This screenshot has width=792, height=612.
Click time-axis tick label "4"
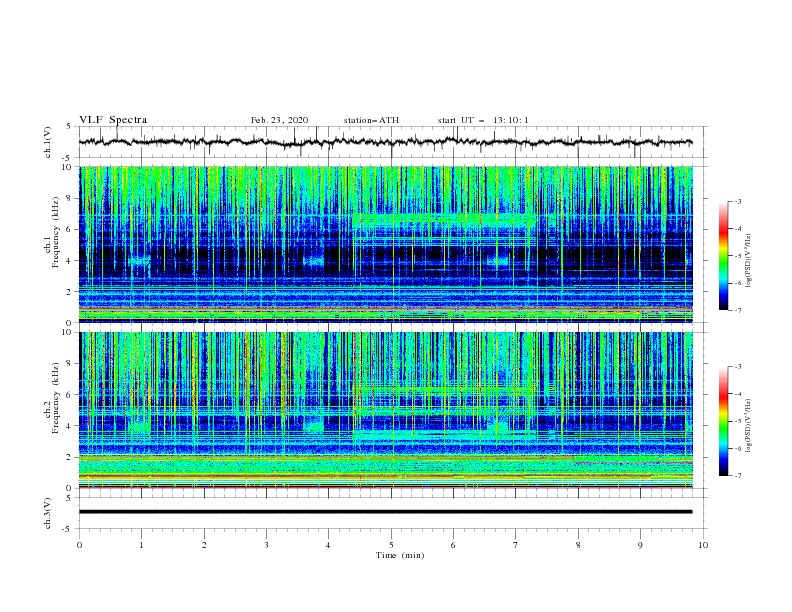328,545
